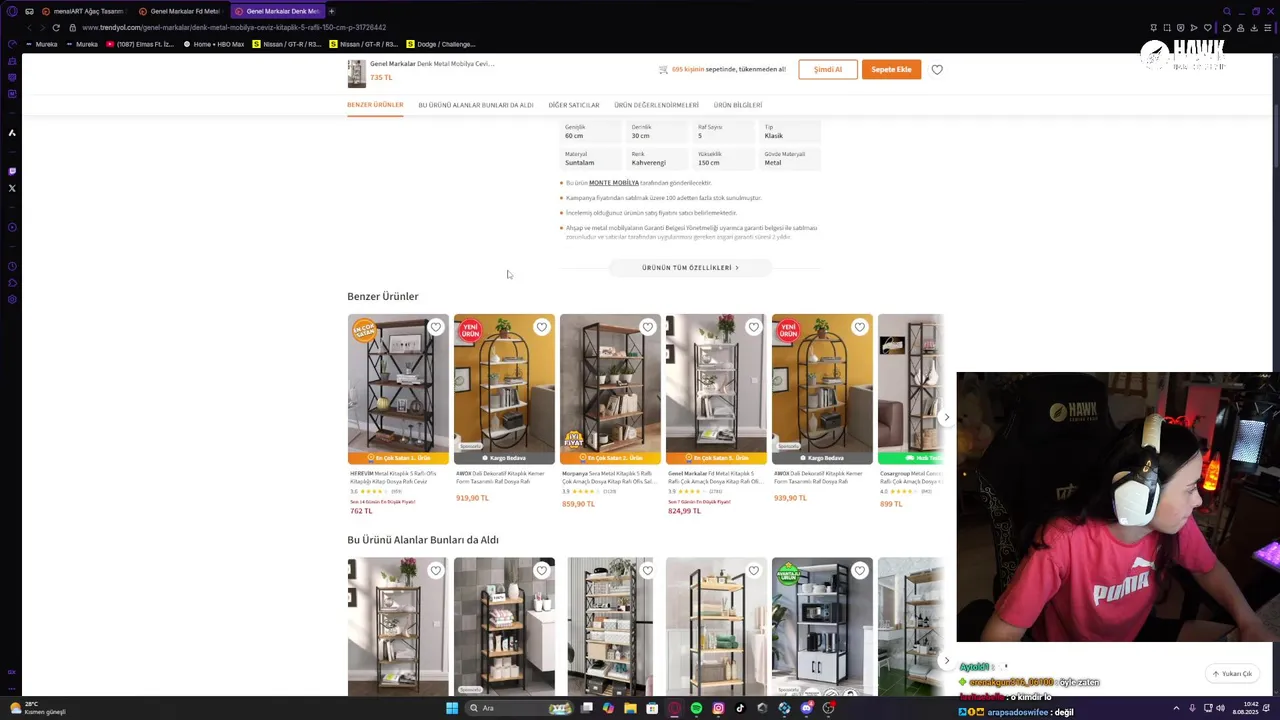Click the volume icon in system tray
The width and height of the screenshot is (1280, 720).
[x=1220, y=708]
